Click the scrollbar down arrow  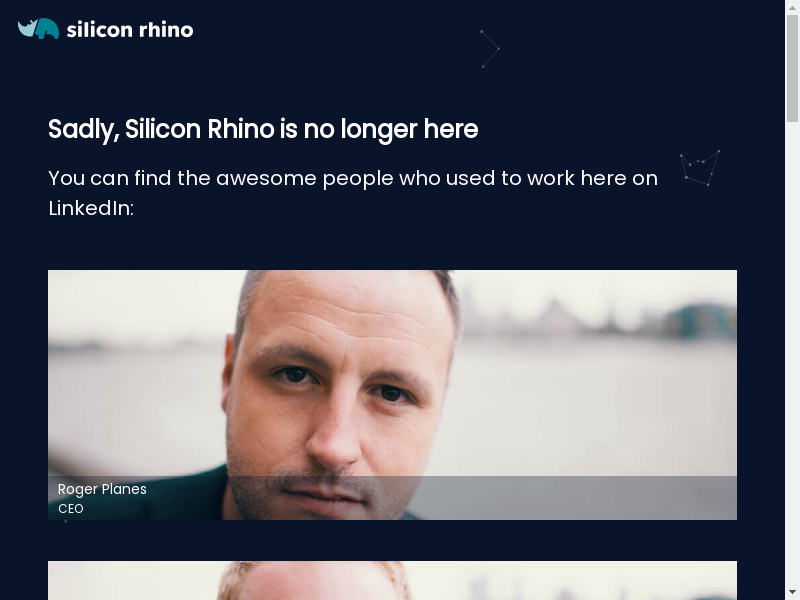pyautogui.click(x=792, y=593)
